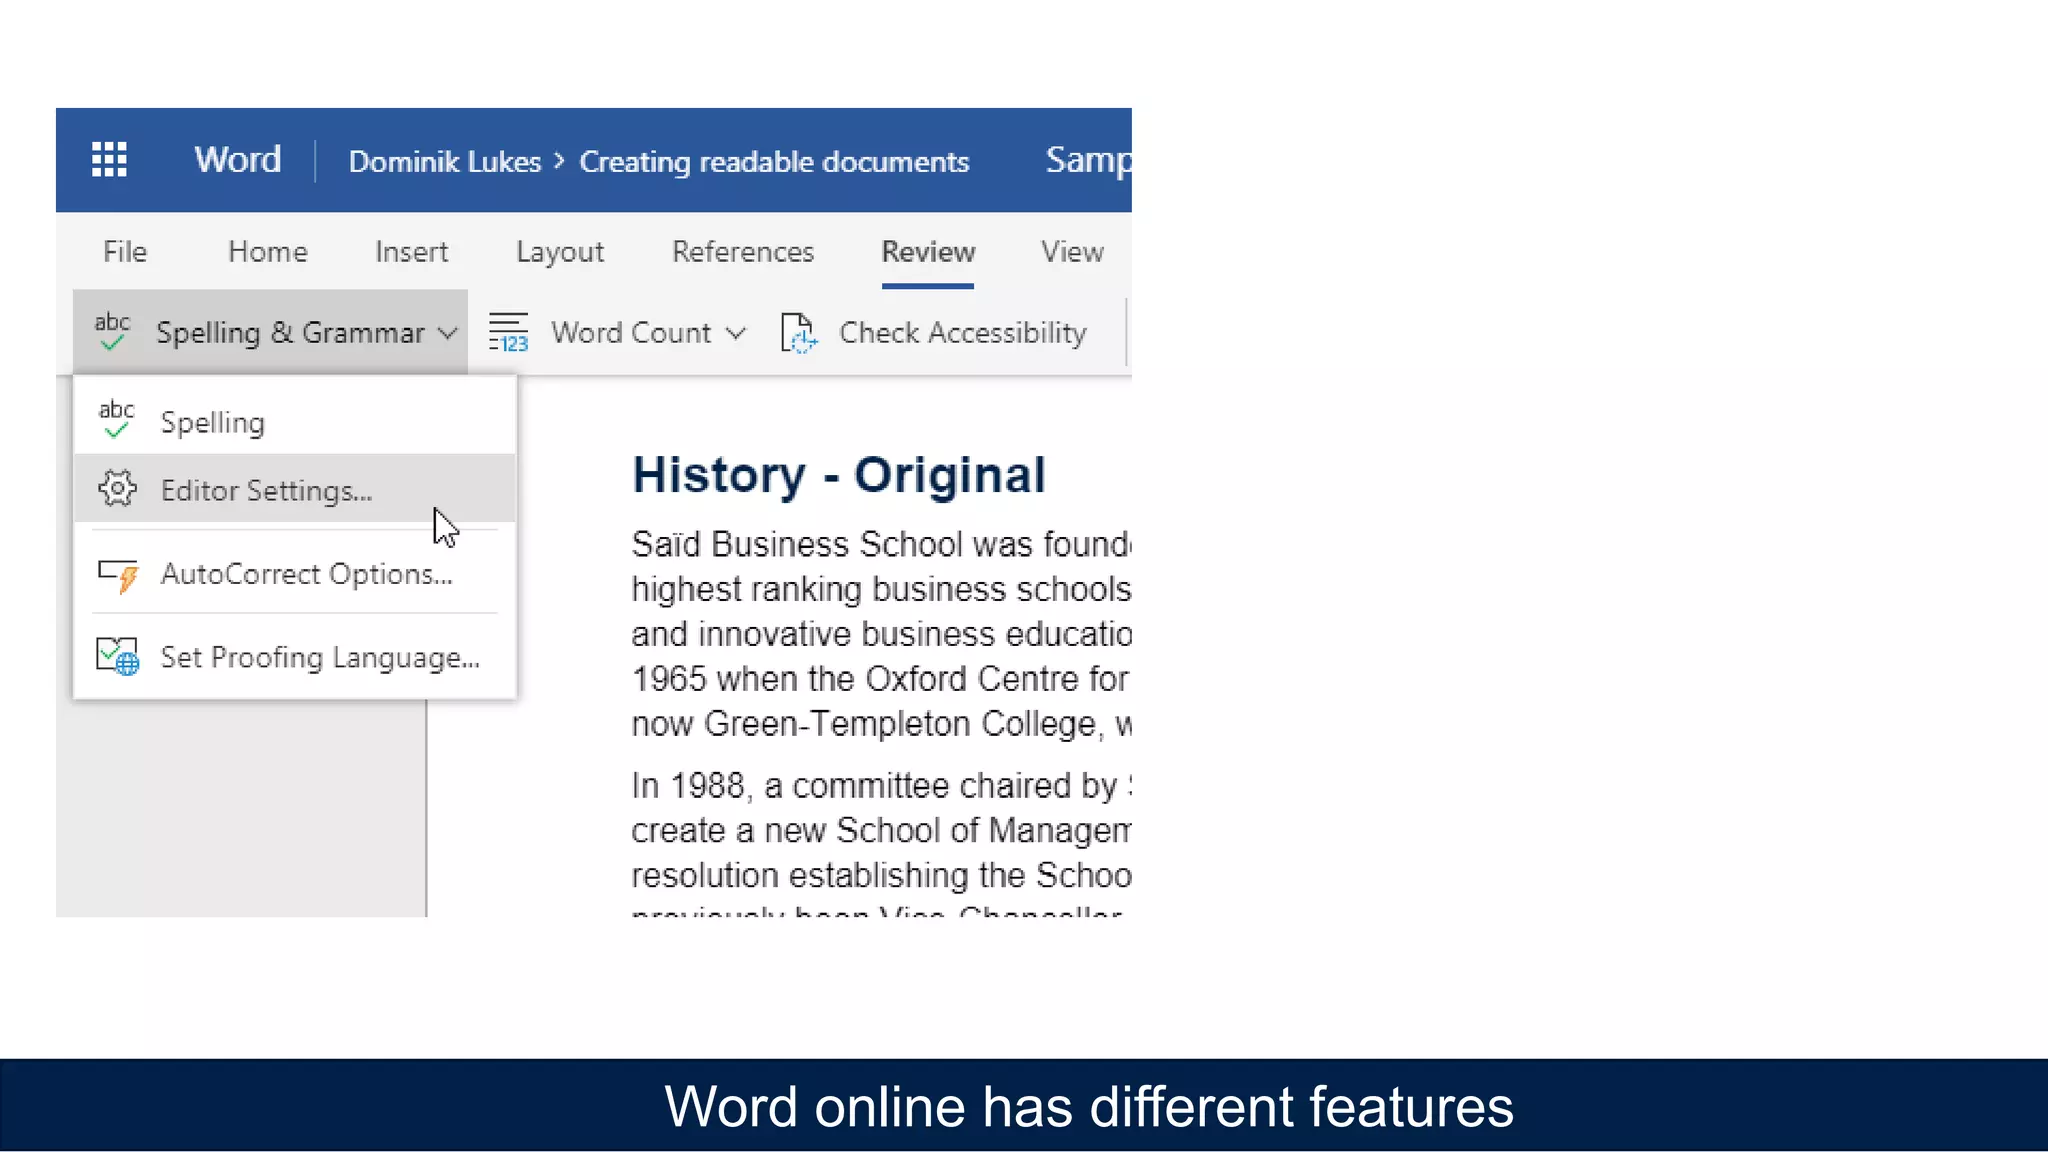Go to the View tab
Viewport: 2048px width, 1152px height.
[x=1072, y=252]
